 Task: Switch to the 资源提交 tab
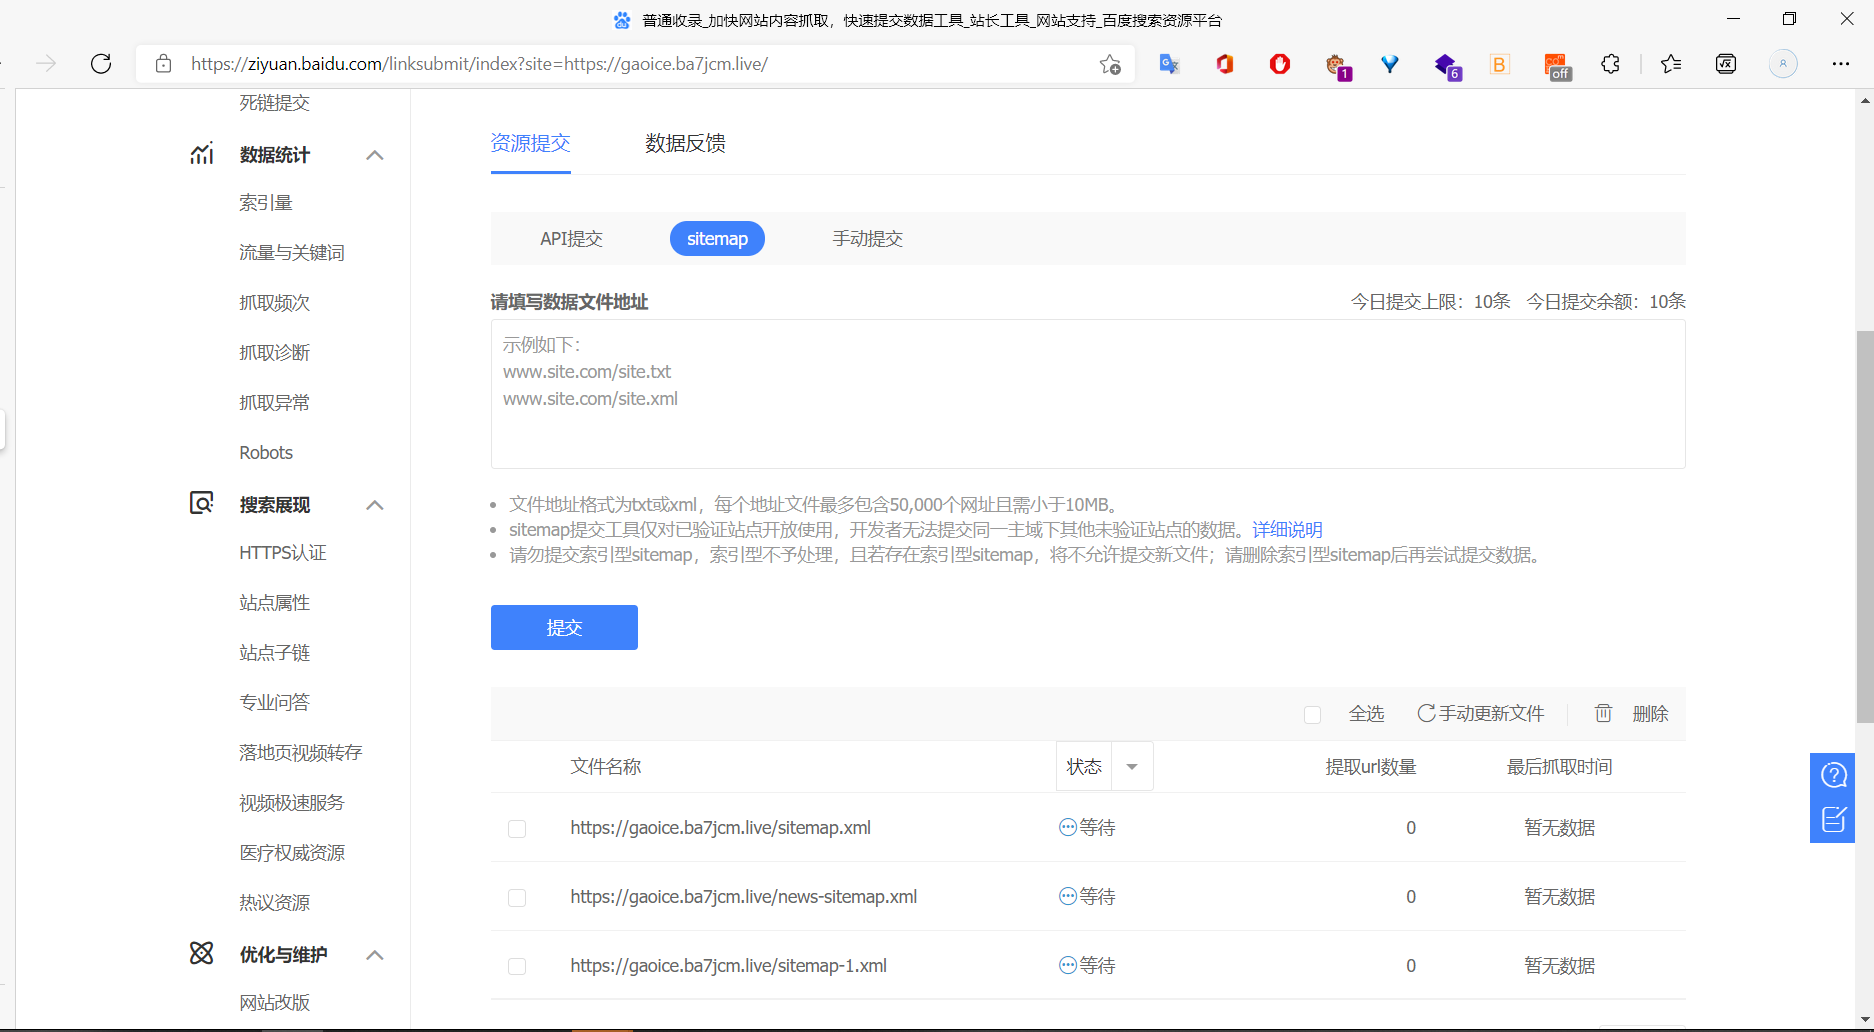pyautogui.click(x=530, y=143)
